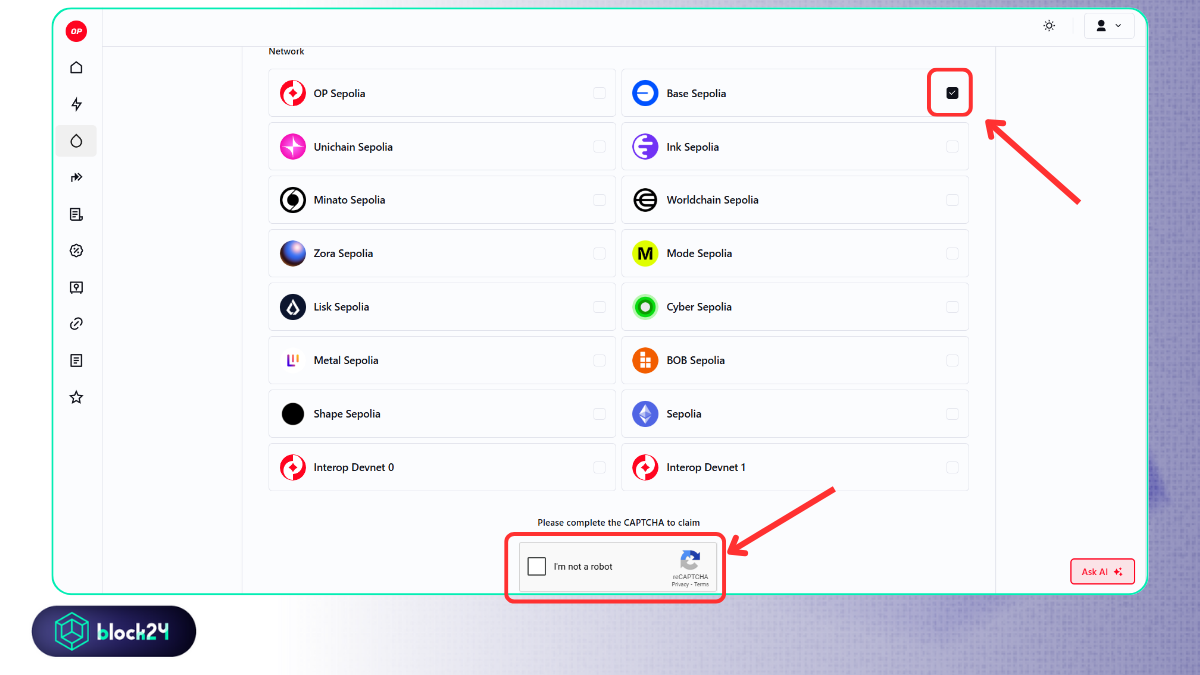This screenshot has width=1200, height=675.
Task: Check the OP Sepolia checkbox
Action: 599,93
